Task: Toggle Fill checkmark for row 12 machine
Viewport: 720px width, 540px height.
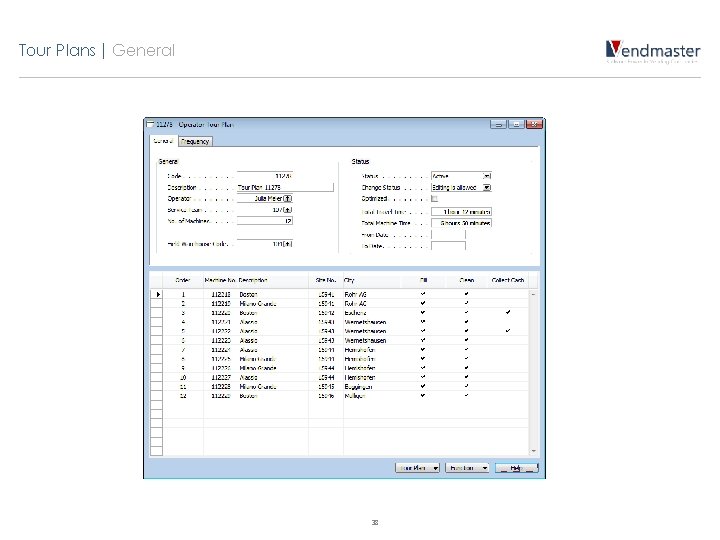Action: coord(423,395)
